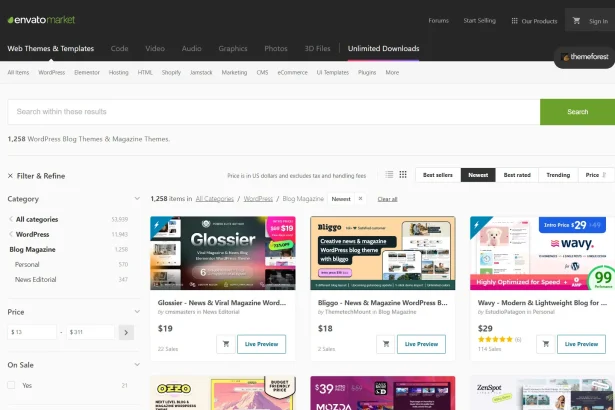Screen dimensions: 615x410
Task: Select HTML subcategory
Action: (x=145, y=73)
